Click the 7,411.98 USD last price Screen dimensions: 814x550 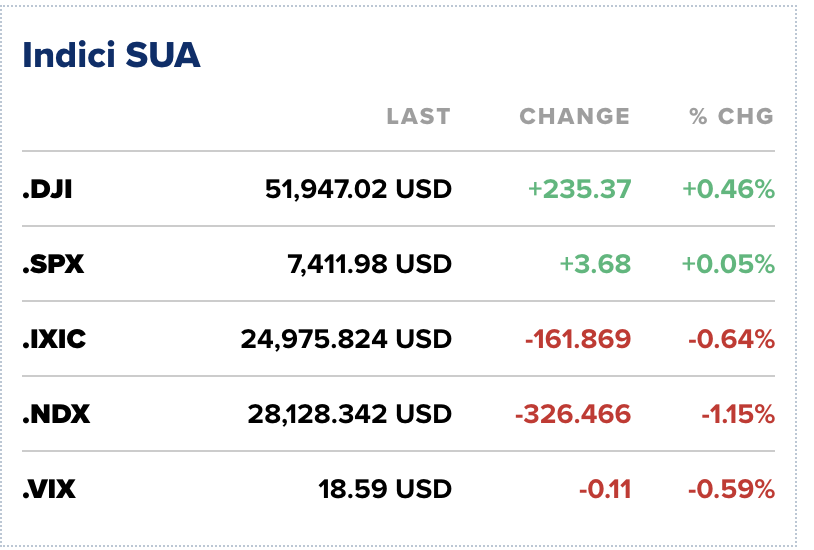point(369,264)
